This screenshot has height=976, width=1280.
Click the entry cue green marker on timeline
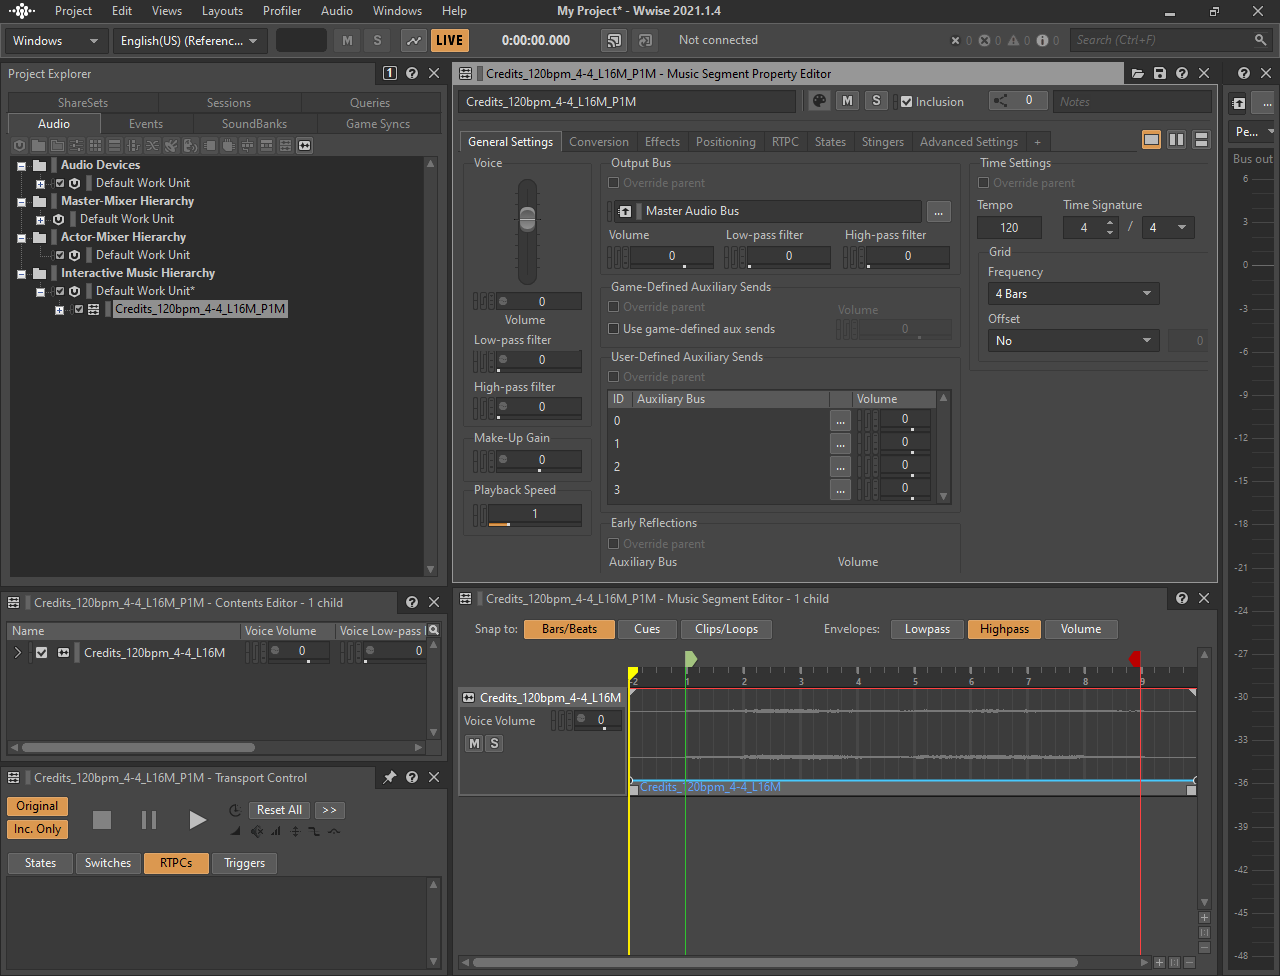pyautogui.click(x=690, y=658)
